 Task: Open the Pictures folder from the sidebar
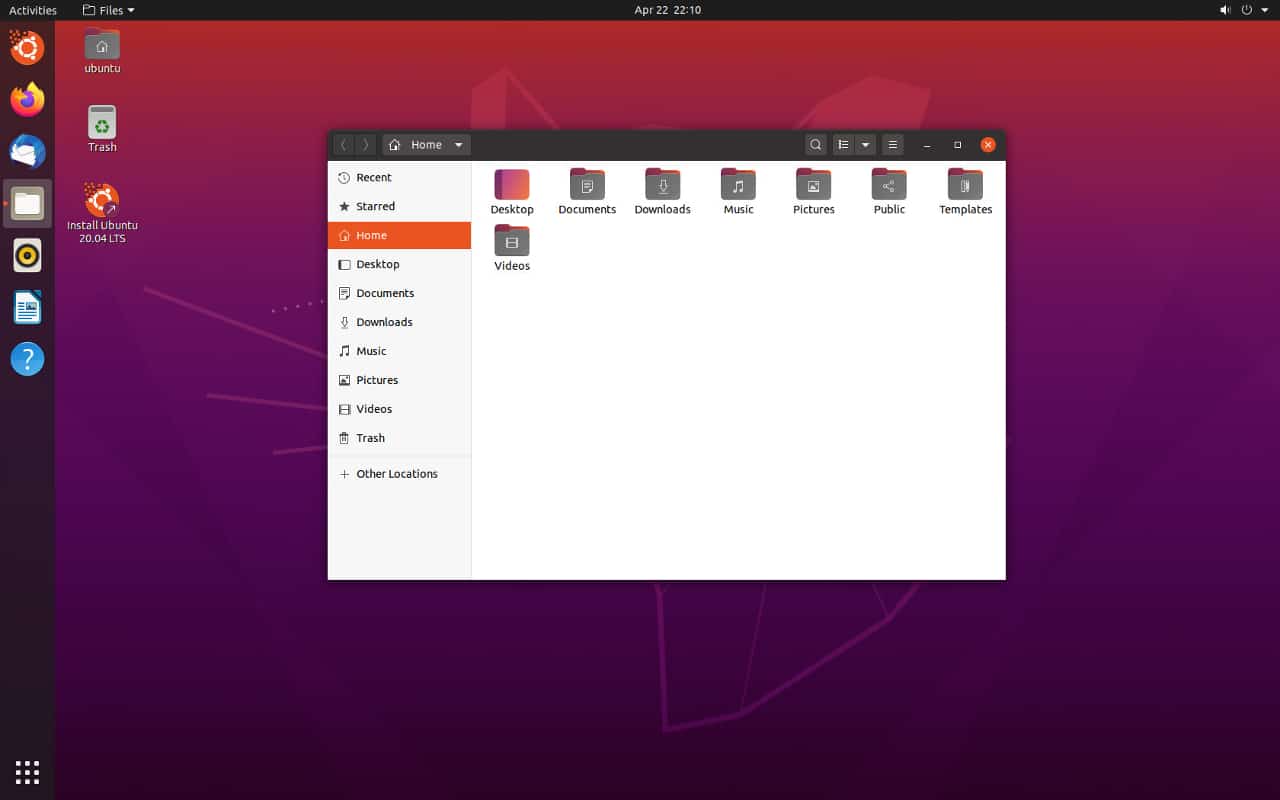(x=379, y=380)
